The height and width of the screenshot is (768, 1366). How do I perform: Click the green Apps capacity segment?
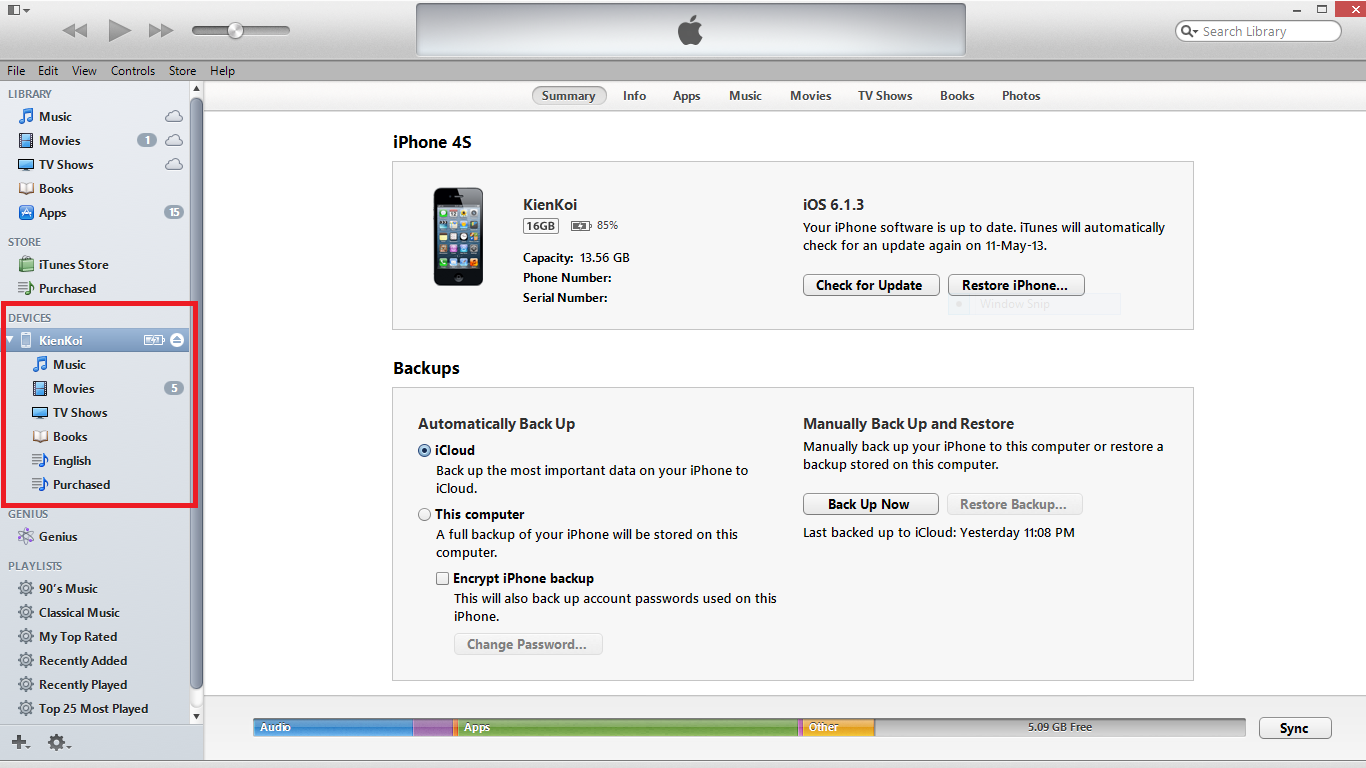628,727
